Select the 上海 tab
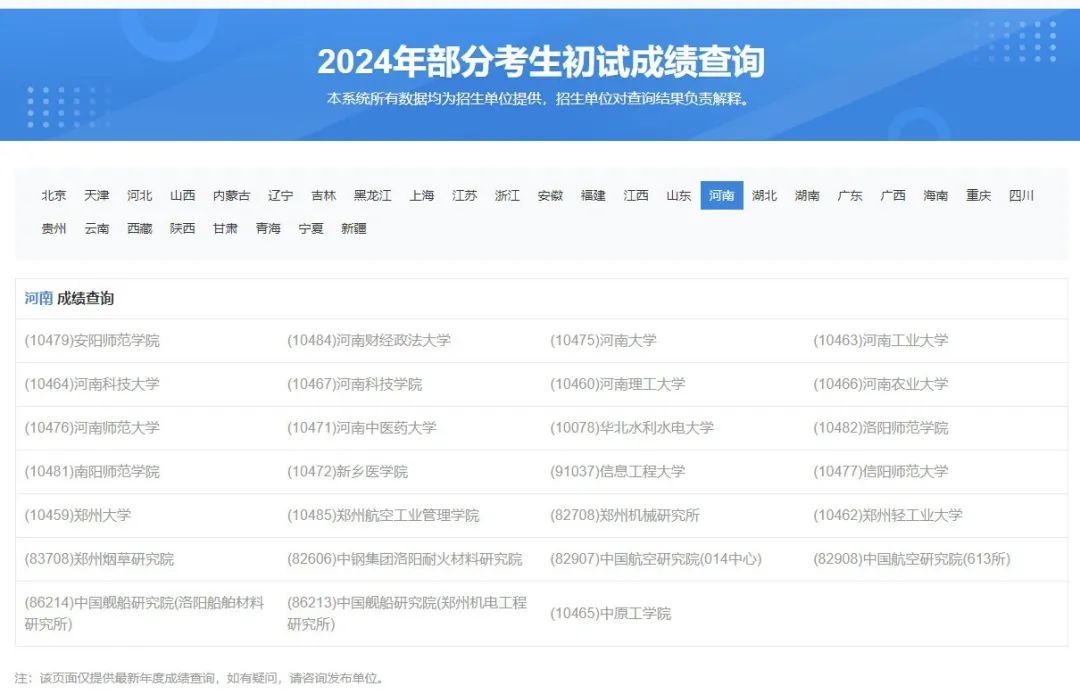The width and height of the screenshot is (1080, 694). pos(422,196)
